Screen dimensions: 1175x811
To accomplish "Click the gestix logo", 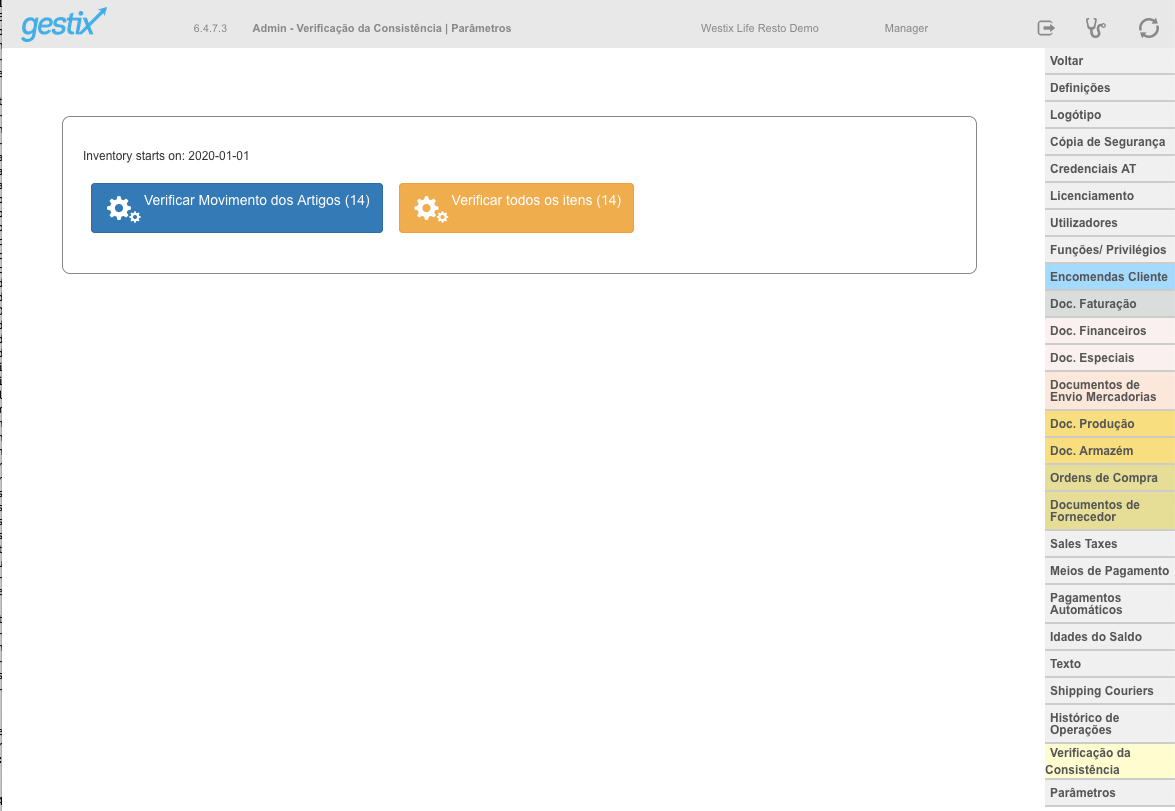I will (x=64, y=24).
